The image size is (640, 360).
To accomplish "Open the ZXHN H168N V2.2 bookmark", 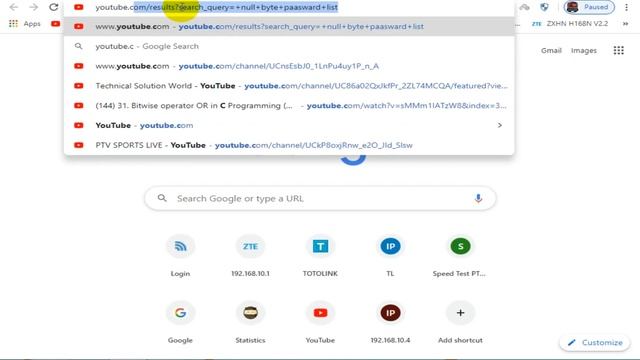I will click(570, 24).
